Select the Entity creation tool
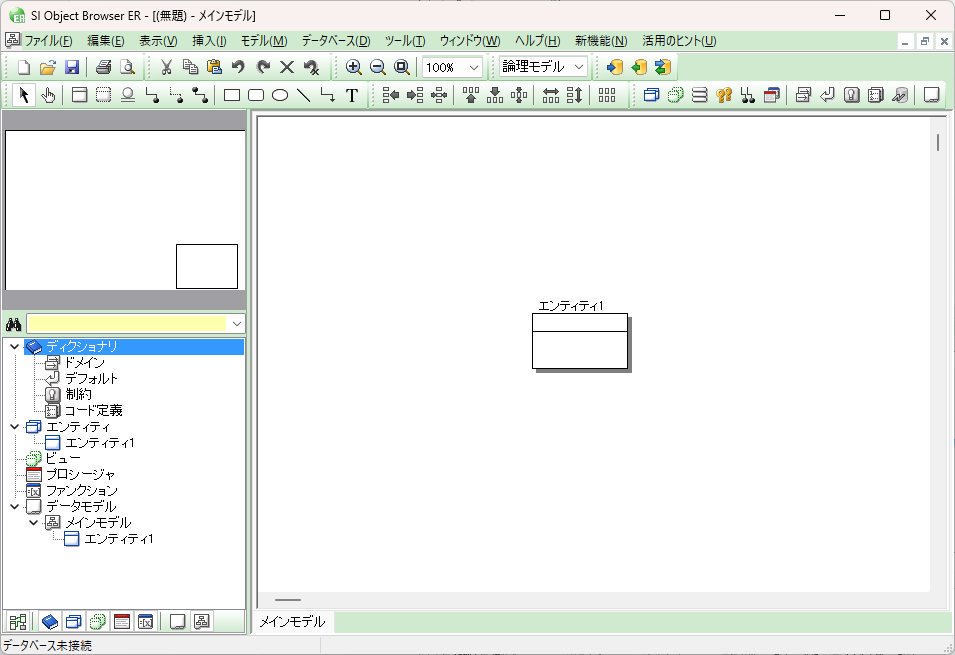 pos(79,95)
